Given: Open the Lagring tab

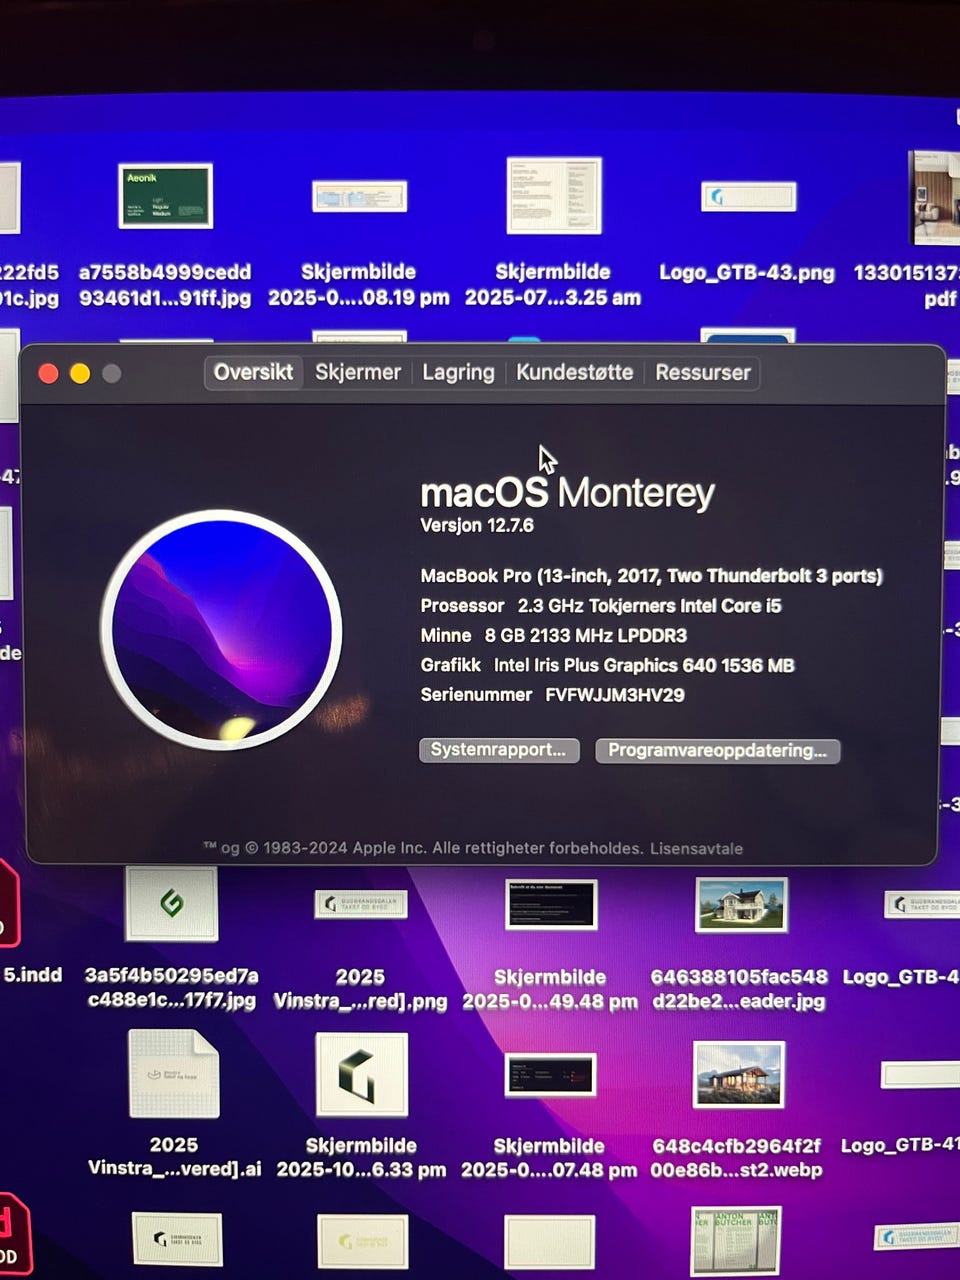Looking at the screenshot, I should point(458,373).
